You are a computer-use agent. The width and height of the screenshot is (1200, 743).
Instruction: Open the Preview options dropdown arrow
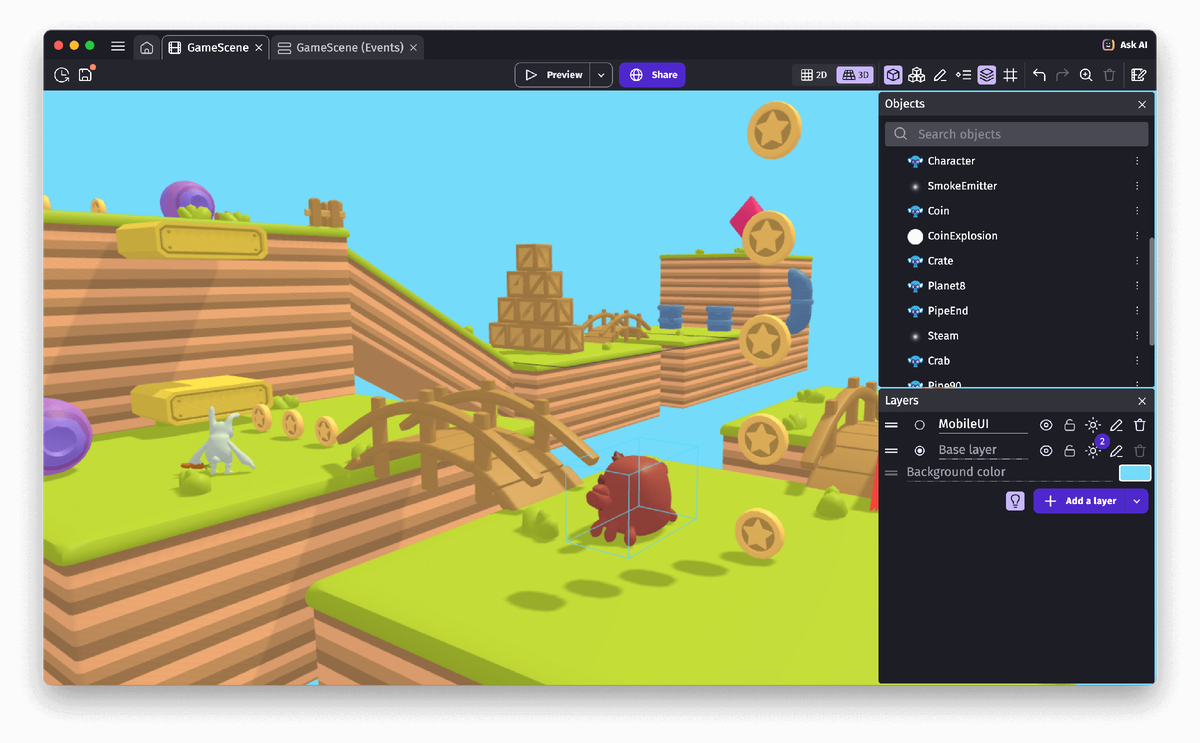[601, 74]
